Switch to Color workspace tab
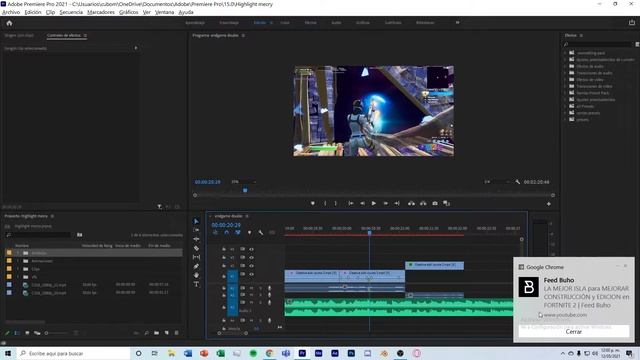 (x=285, y=22)
